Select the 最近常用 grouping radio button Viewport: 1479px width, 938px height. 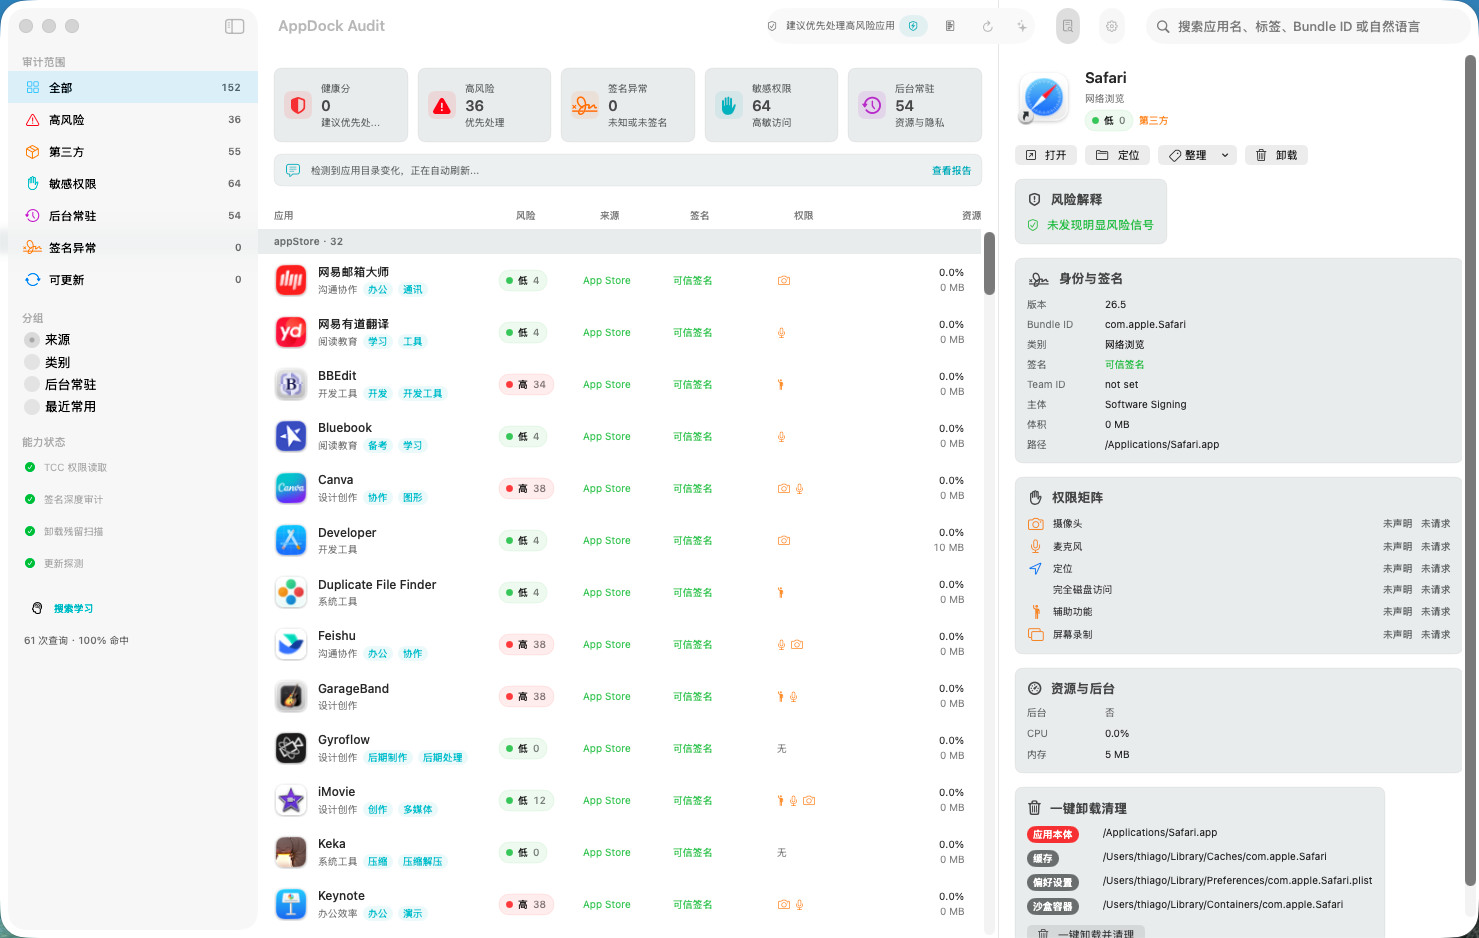[x=32, y=406]
